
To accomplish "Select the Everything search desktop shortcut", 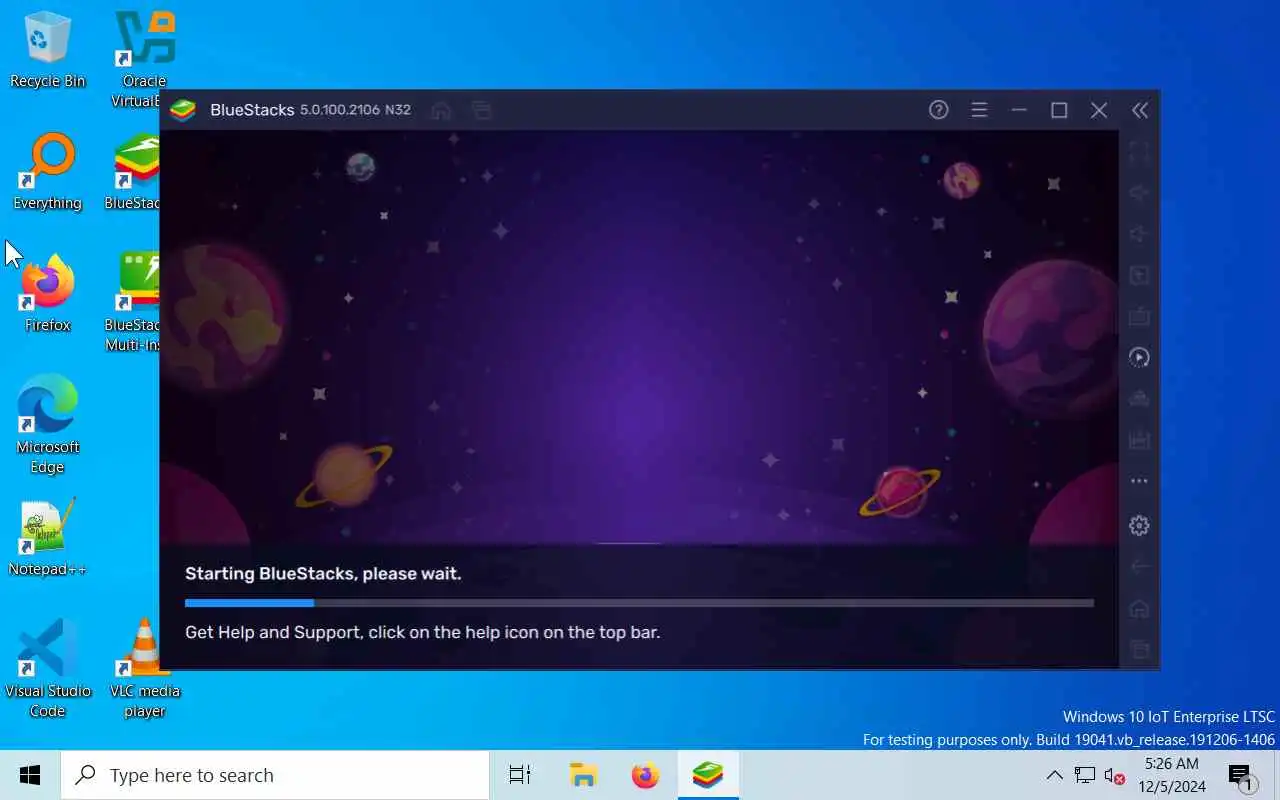I will click(x=47, y=172).
